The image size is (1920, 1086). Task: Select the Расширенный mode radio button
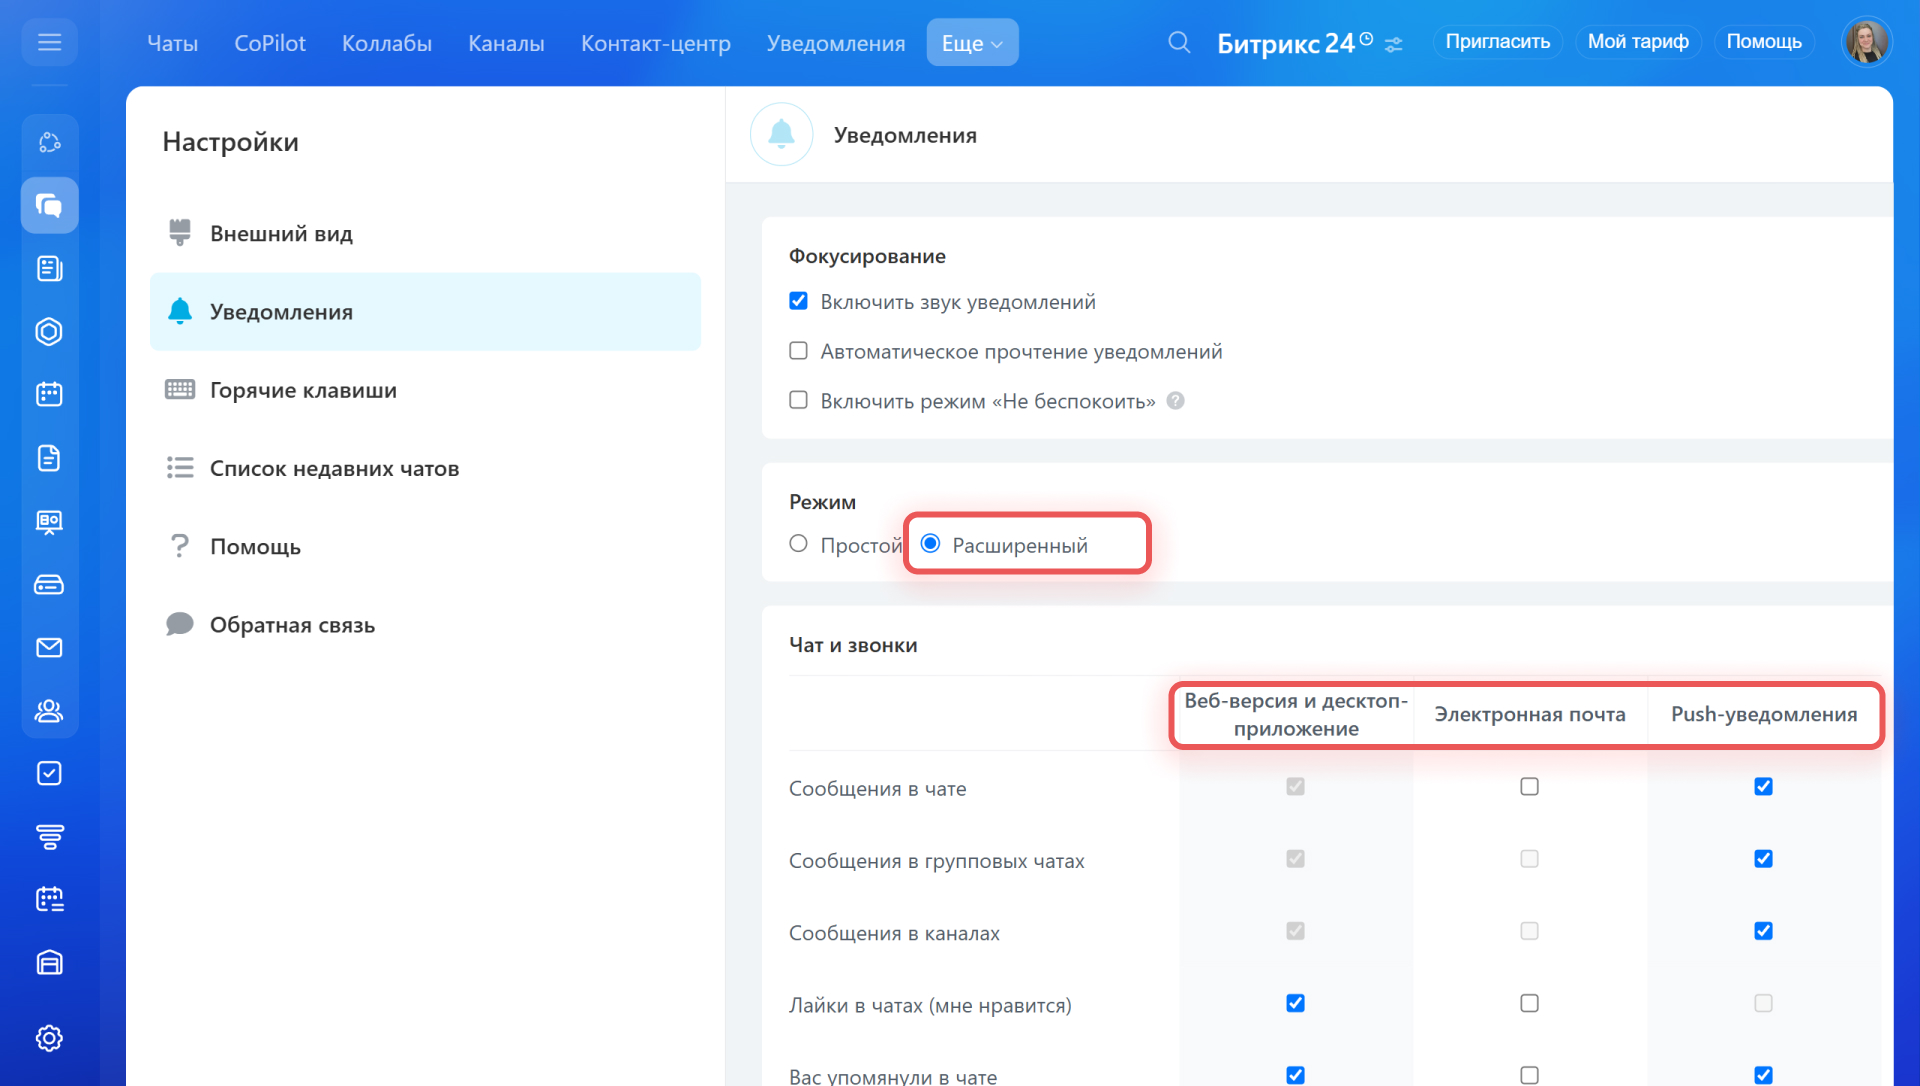tap(930, 543)
